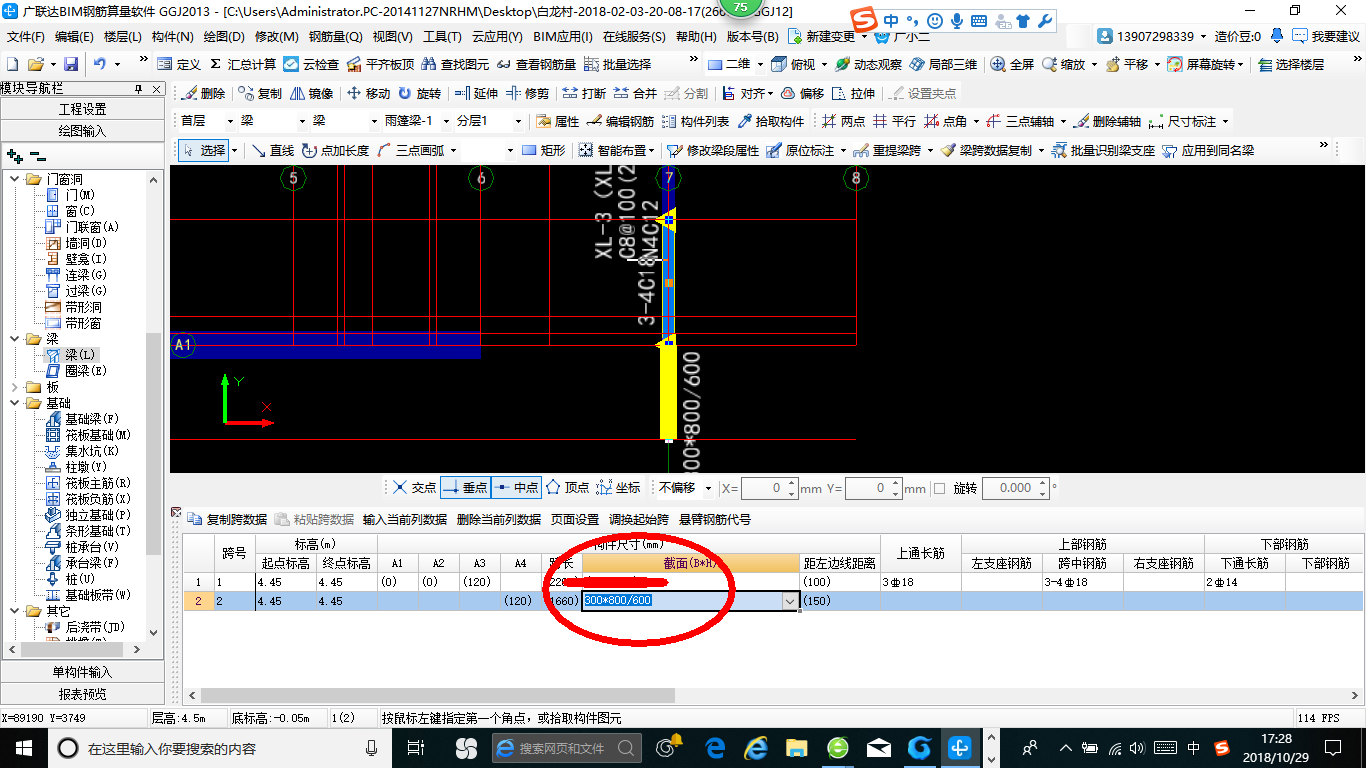This screenshot has width=1366, height=768.
Task: Expand the 板 tree node
Action: [x=14, y=387]
